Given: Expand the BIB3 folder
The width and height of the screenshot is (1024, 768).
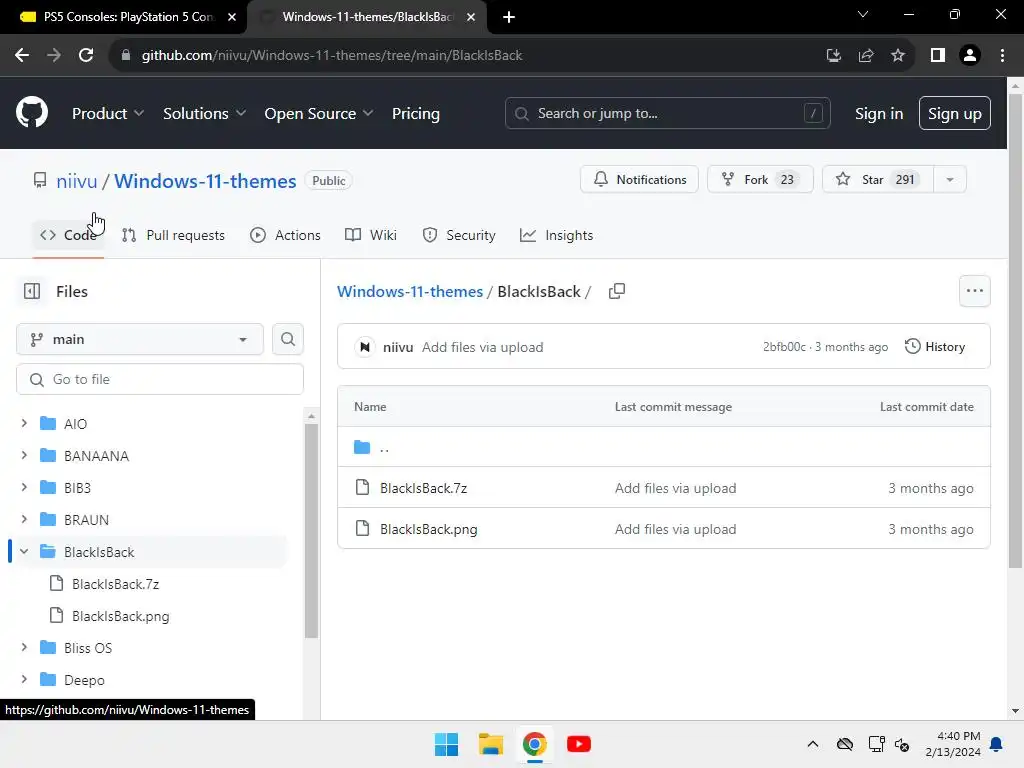Looking at the screenshot, I should coord(24,487).
